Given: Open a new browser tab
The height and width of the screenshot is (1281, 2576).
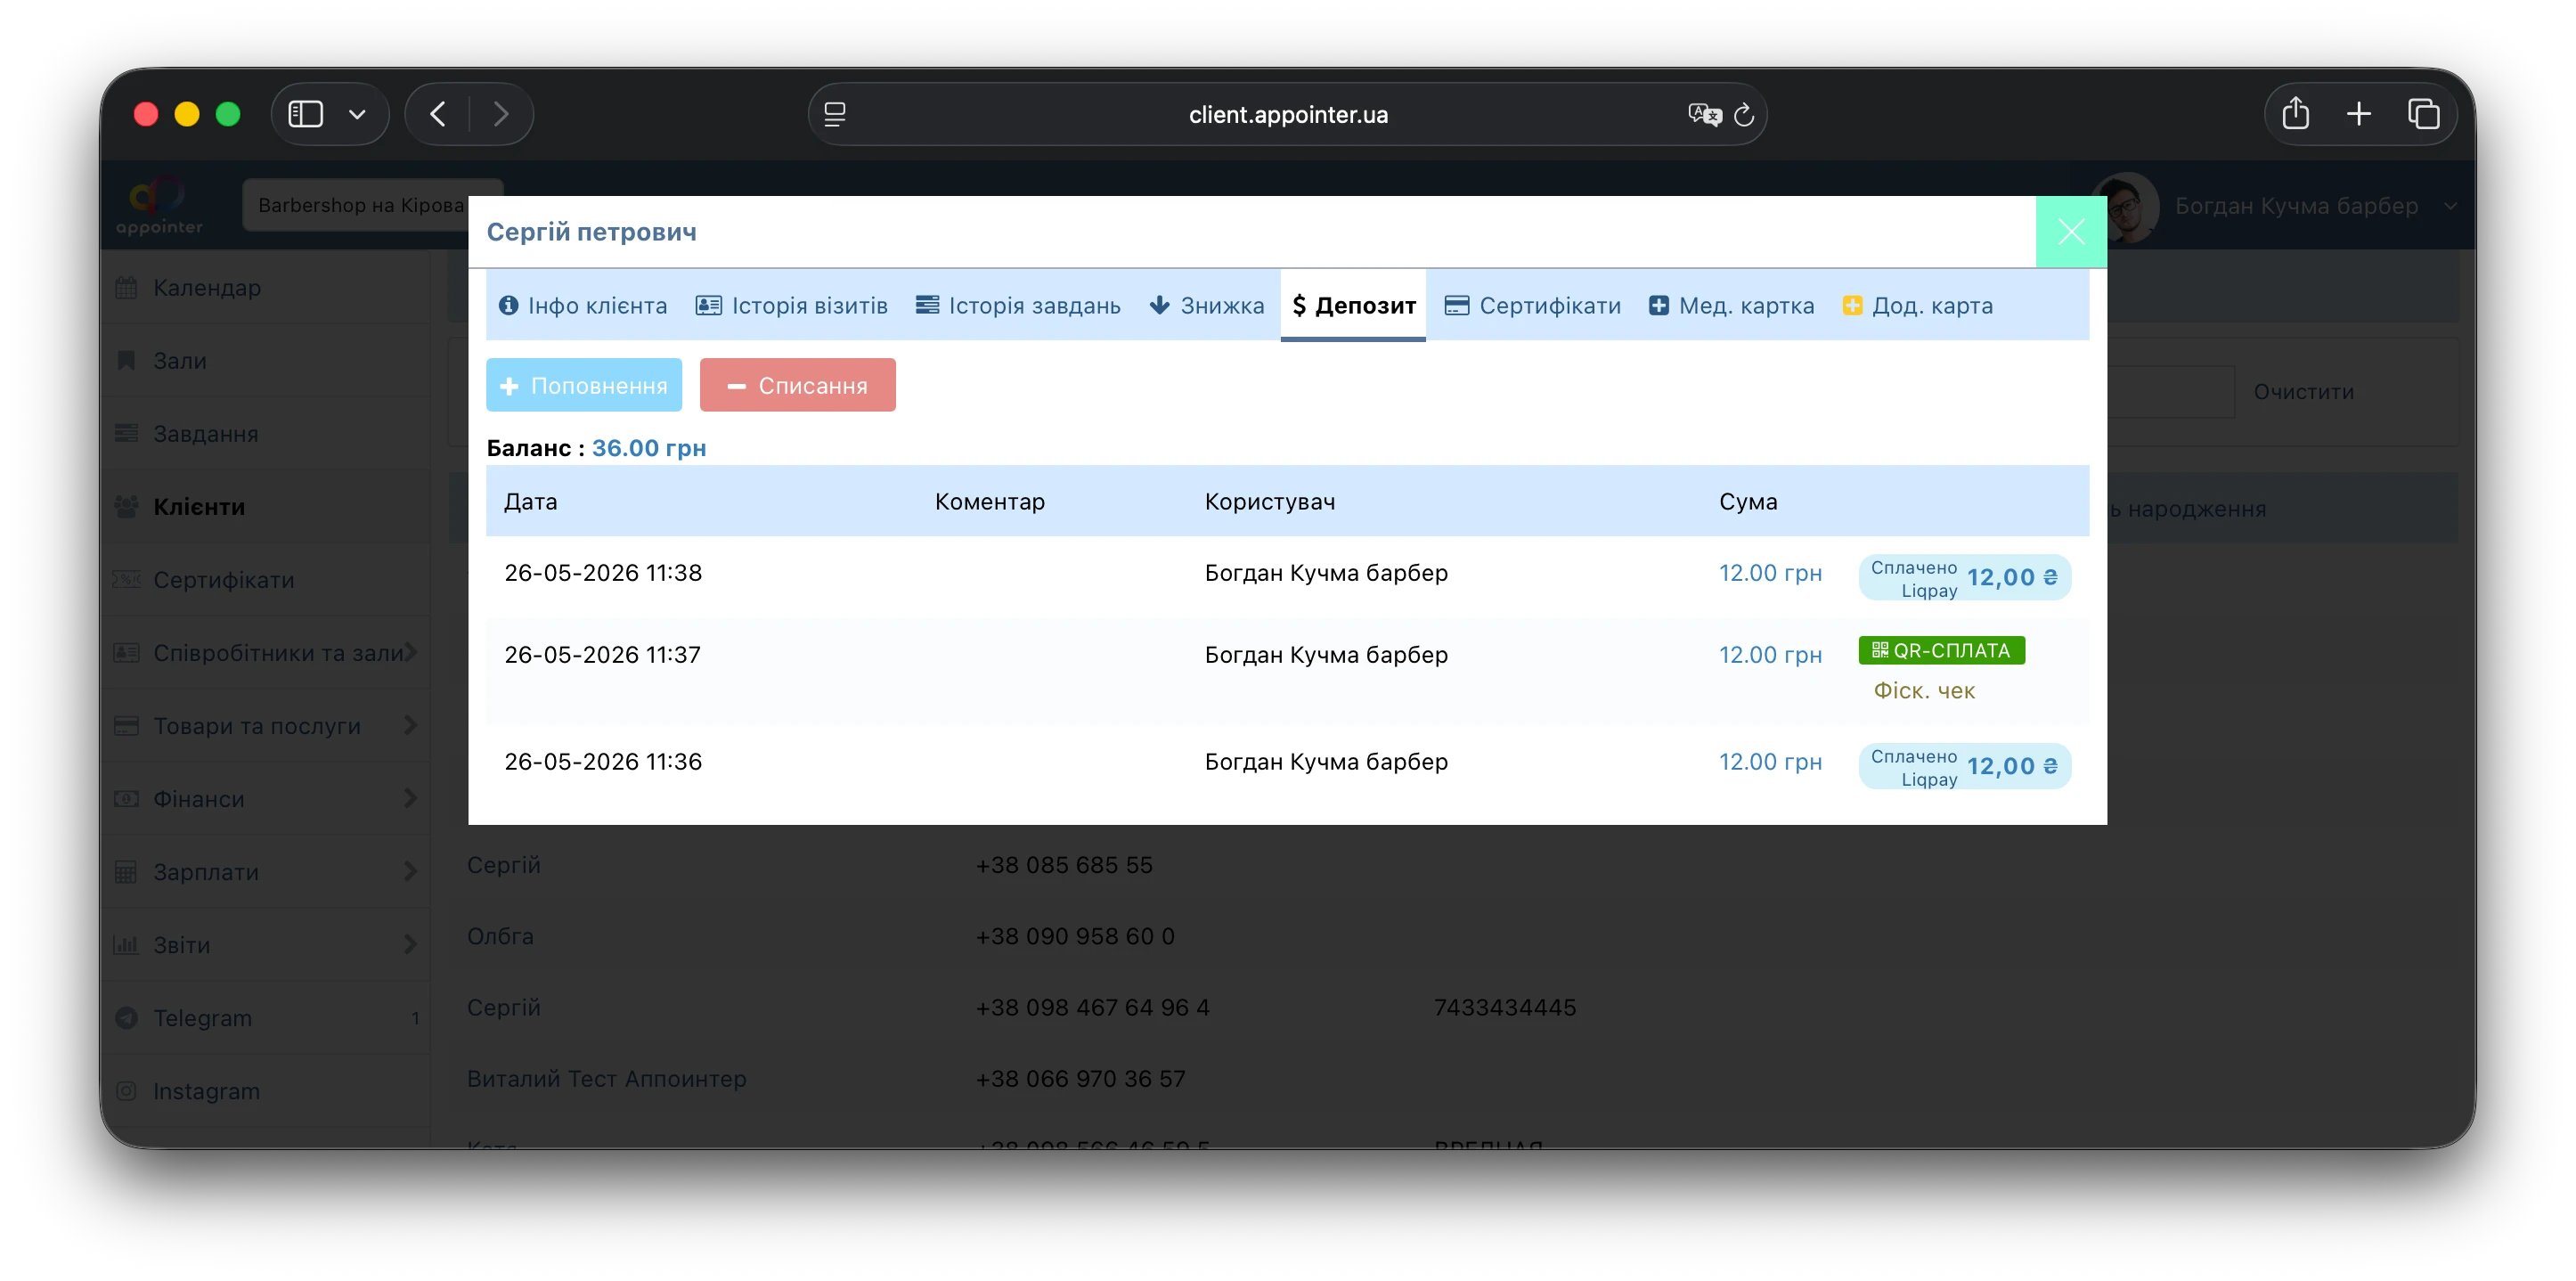Looking at the screenshot, I should [2359, 114].
